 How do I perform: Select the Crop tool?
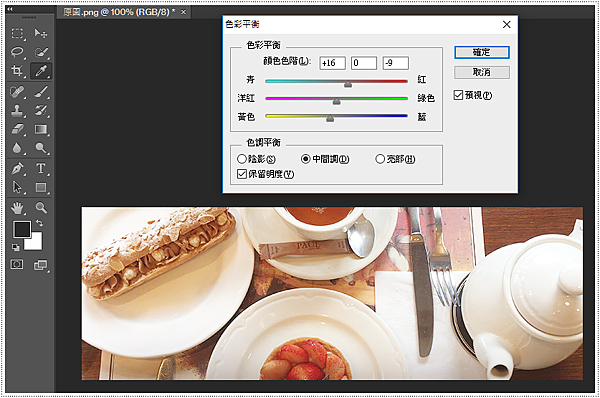17,71
